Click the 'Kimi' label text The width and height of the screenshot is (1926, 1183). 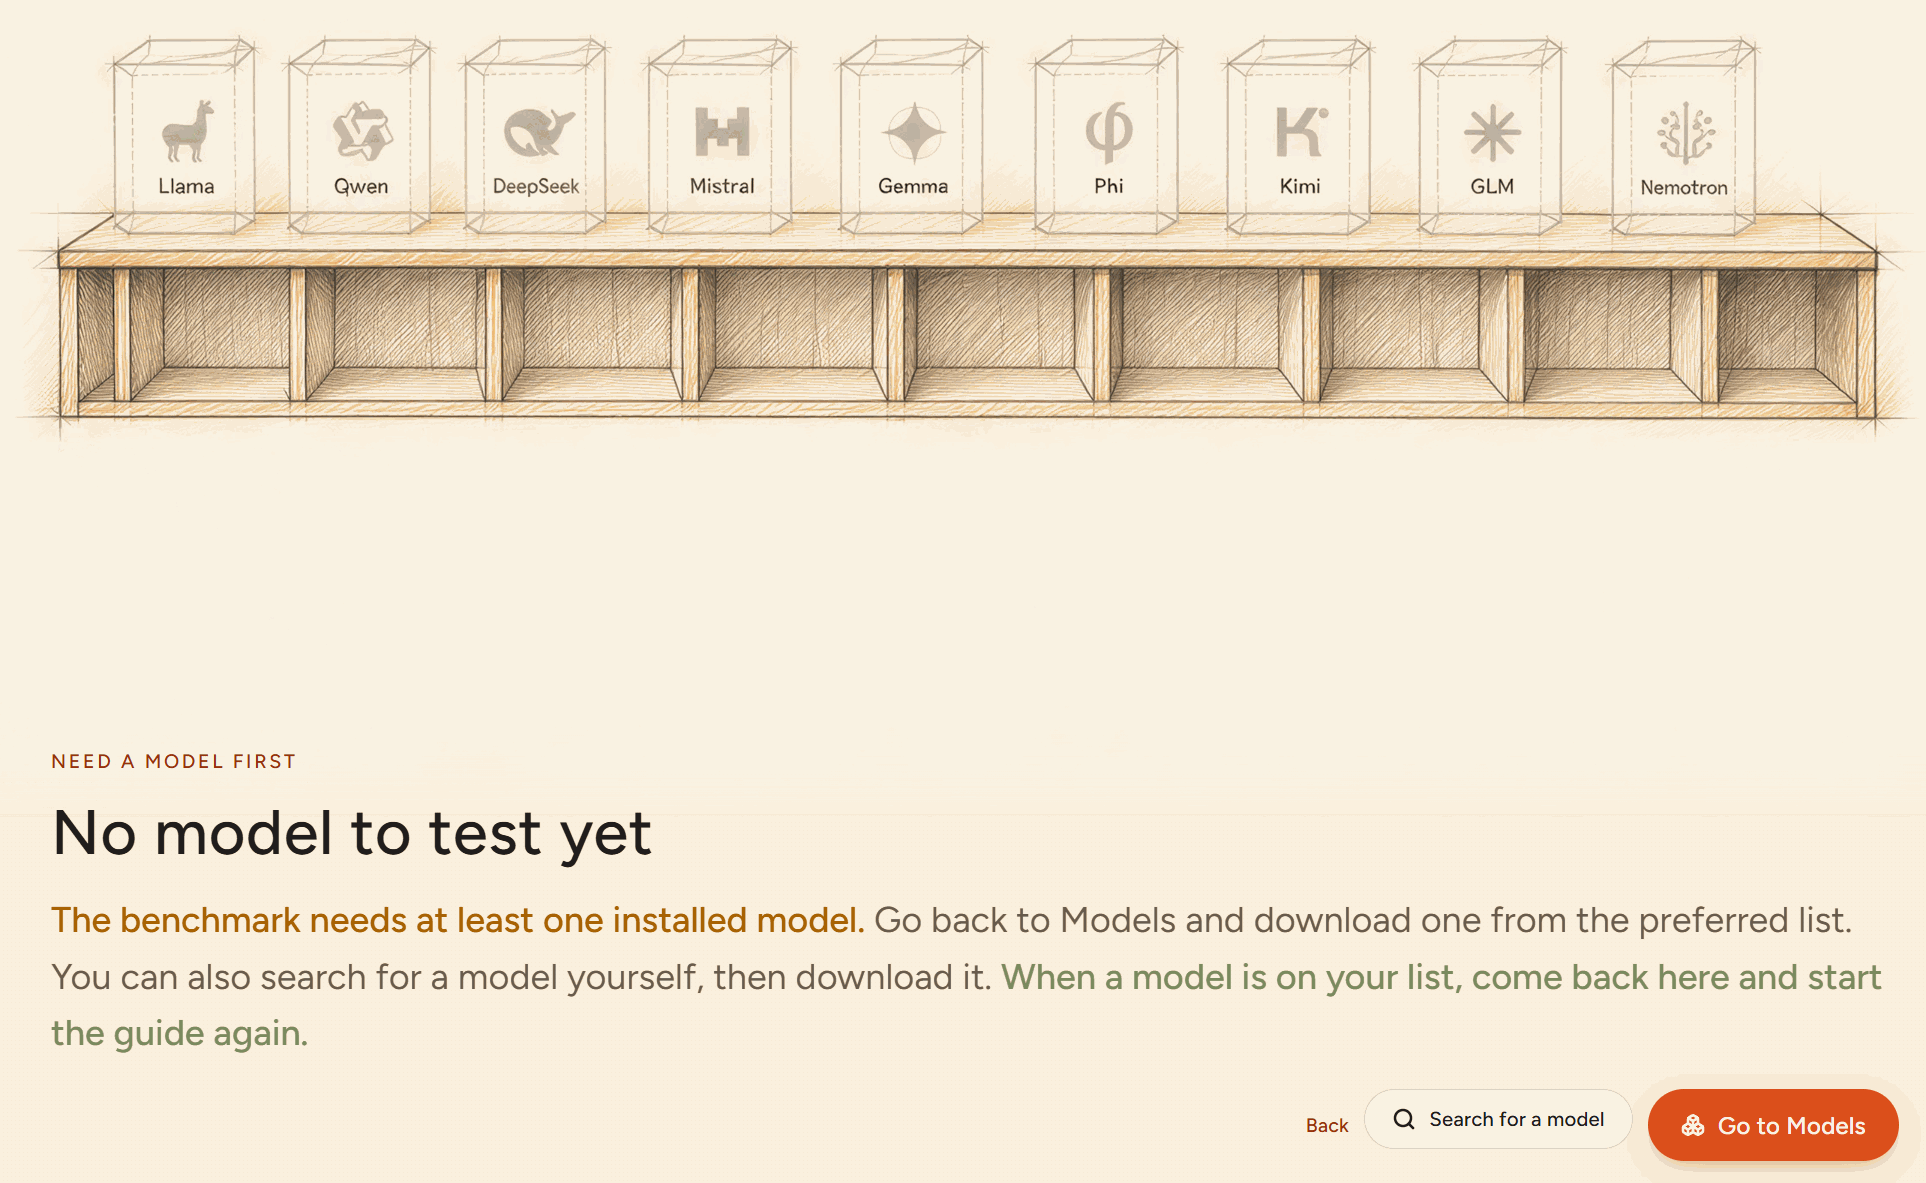[1300, 186]
